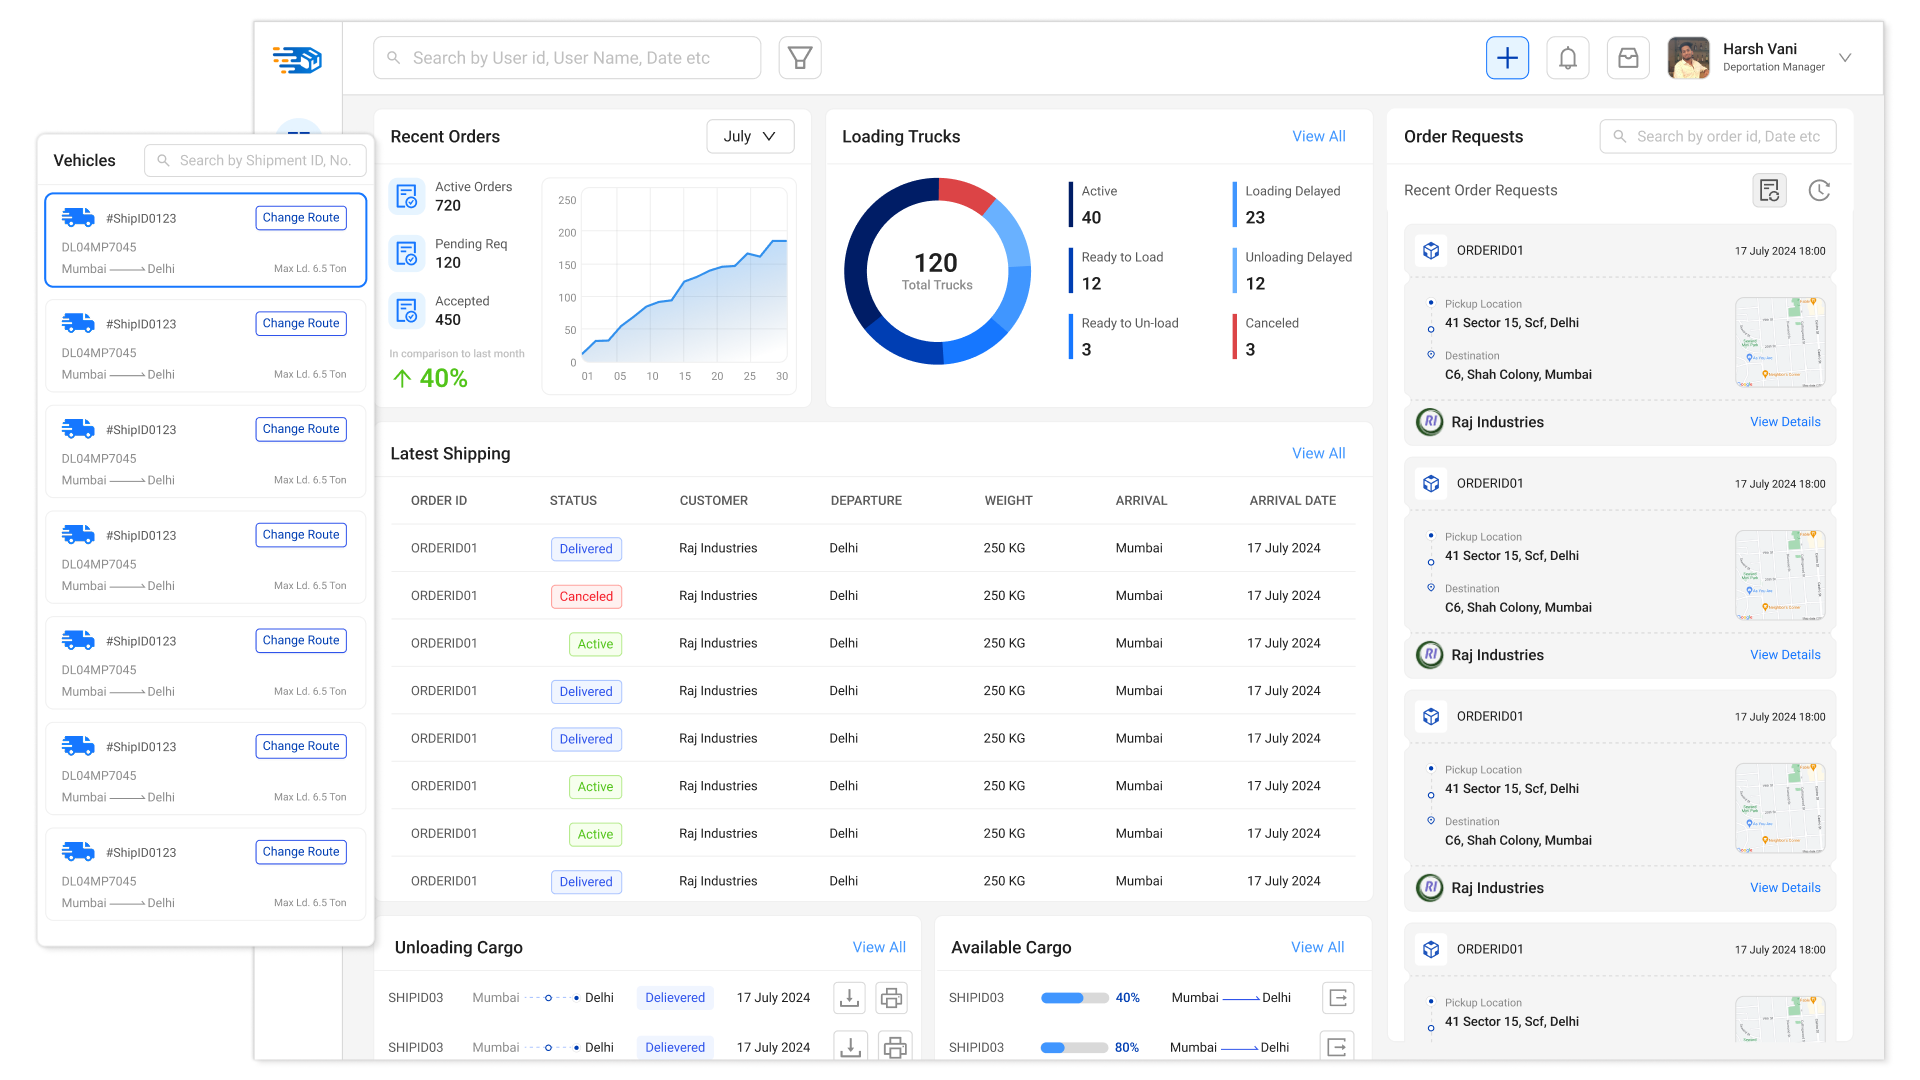The width and height of the screenshot is (1920, 1080).
Task: Click the Vehicles shipment ID search field
Action: pyautogui.click(x=265, y=161)
